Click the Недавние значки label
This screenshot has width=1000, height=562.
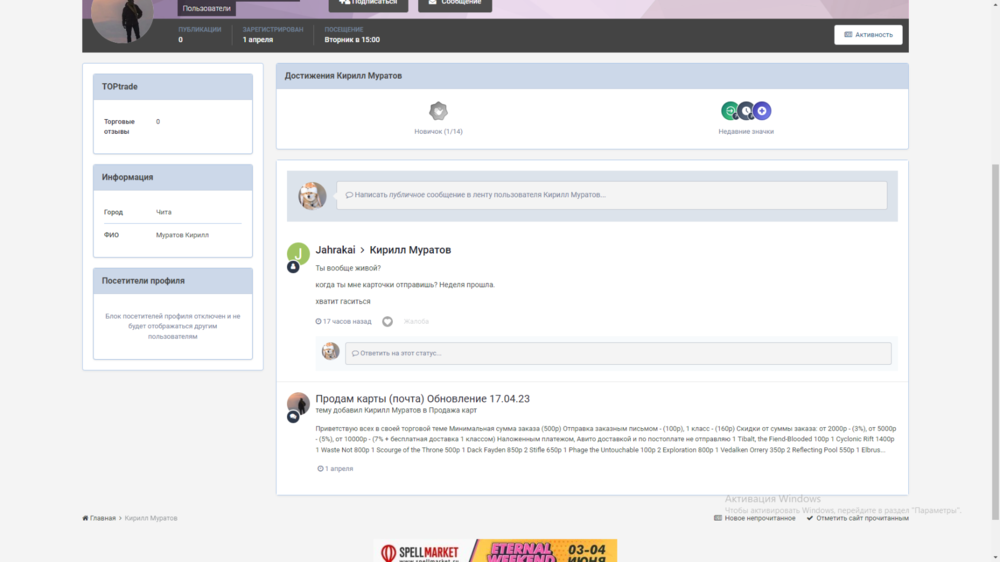pyautogui.click(x=746, y=131)
